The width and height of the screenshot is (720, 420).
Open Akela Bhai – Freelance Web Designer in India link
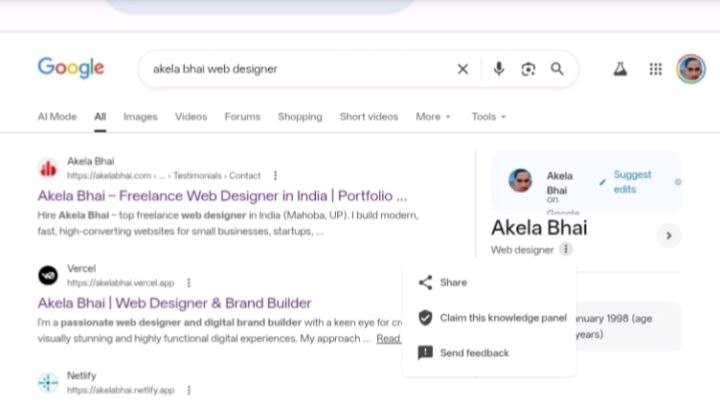pos(222,196)
